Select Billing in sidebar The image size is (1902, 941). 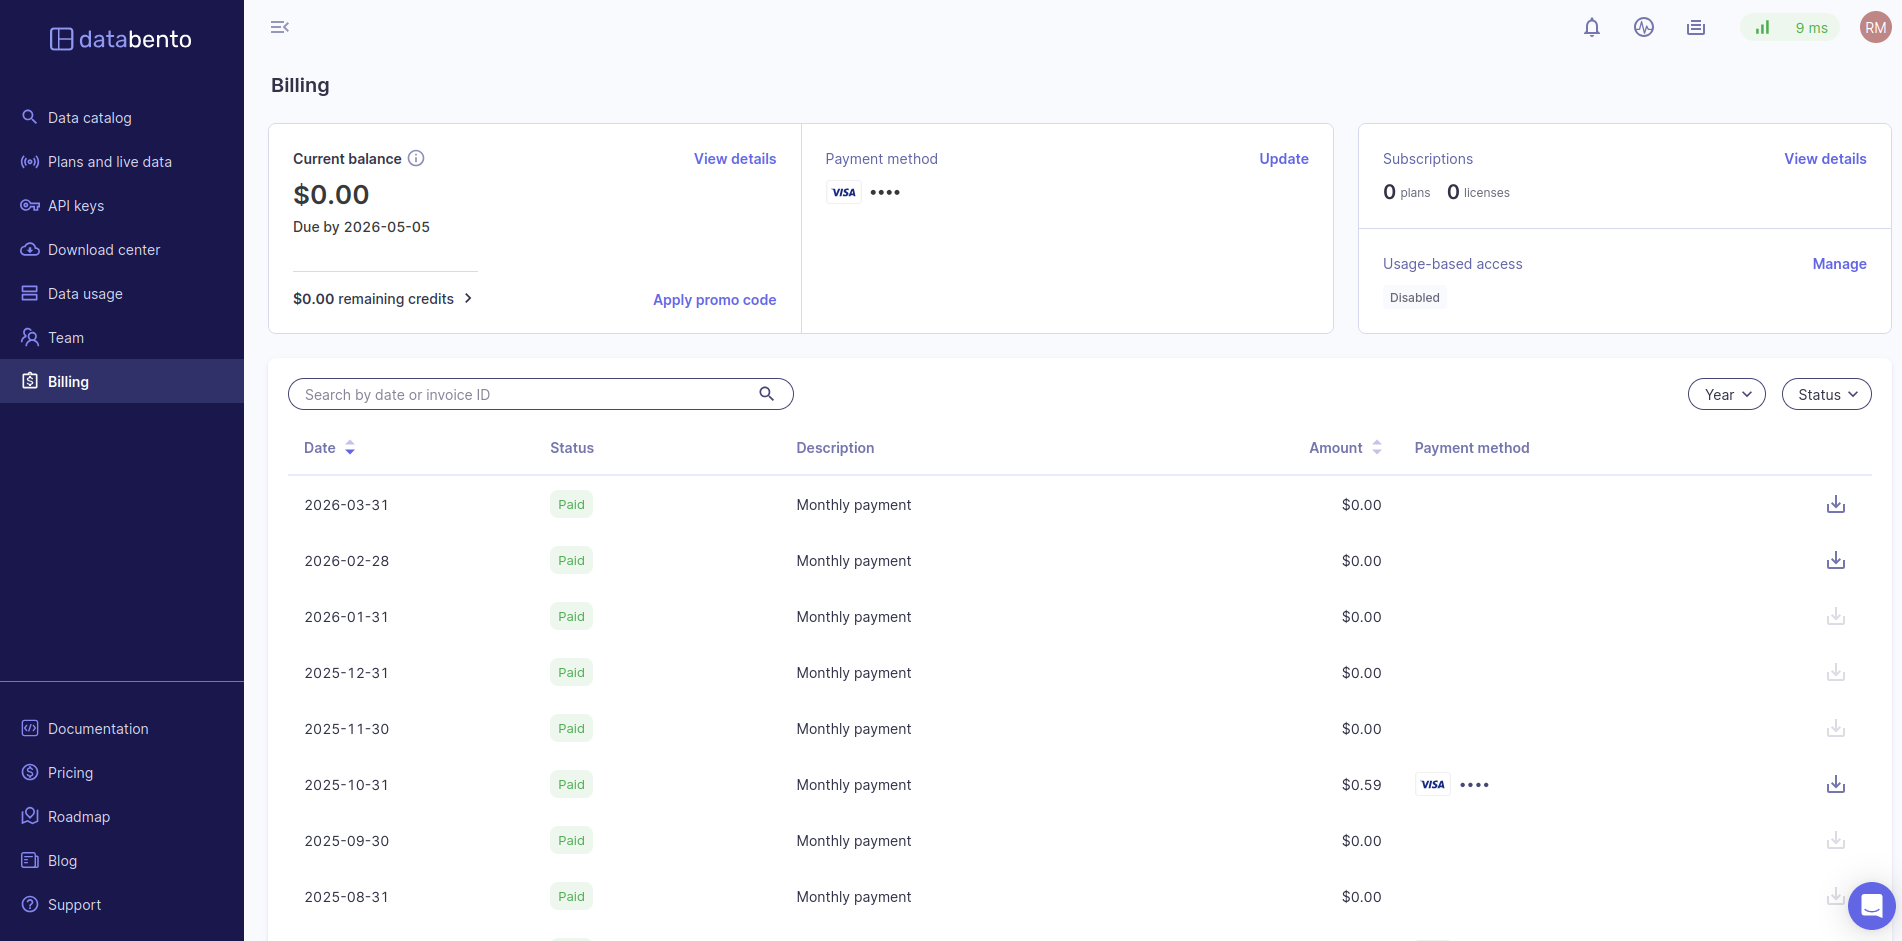tap(122, 381)
